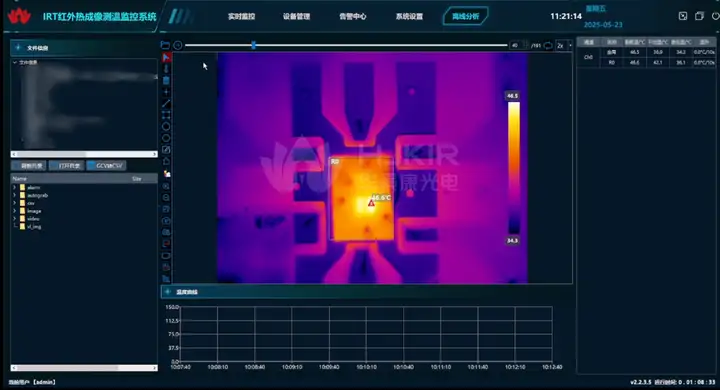This screenshot has width=720, height=390.
Task: Select the ellipse region tool
Action: [166, 138]
